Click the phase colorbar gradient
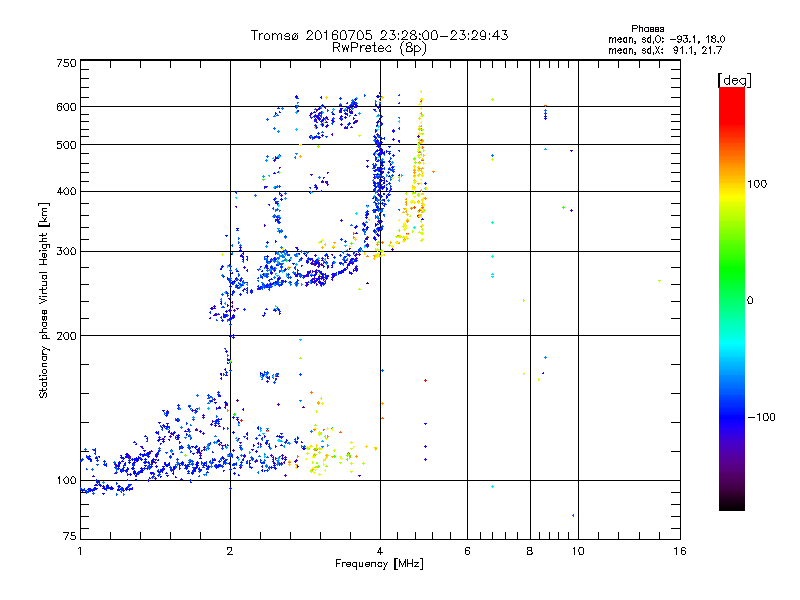The width and height of the screenshot is (800, 600). (732, 298)
